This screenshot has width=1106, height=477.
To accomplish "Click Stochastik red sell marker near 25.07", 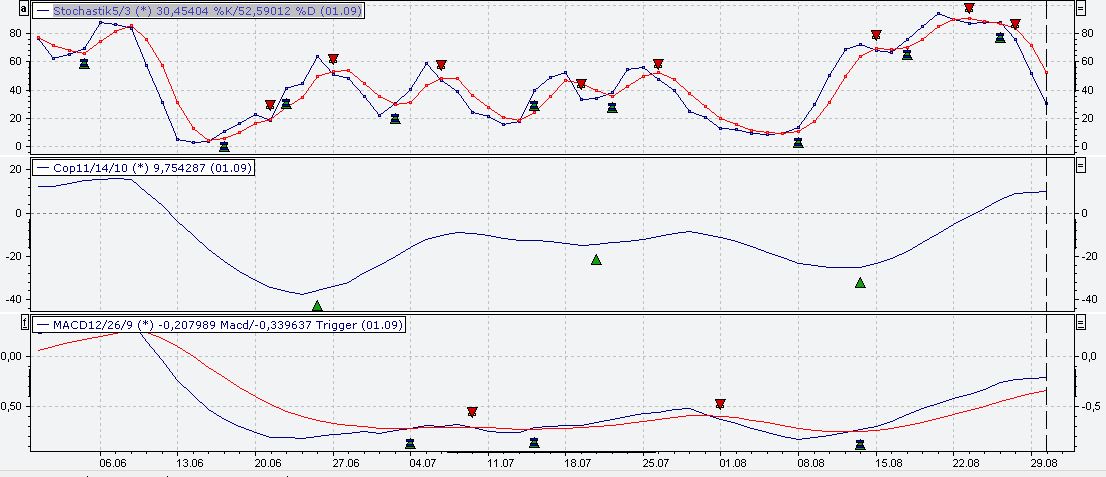I will tap(658, 64).
